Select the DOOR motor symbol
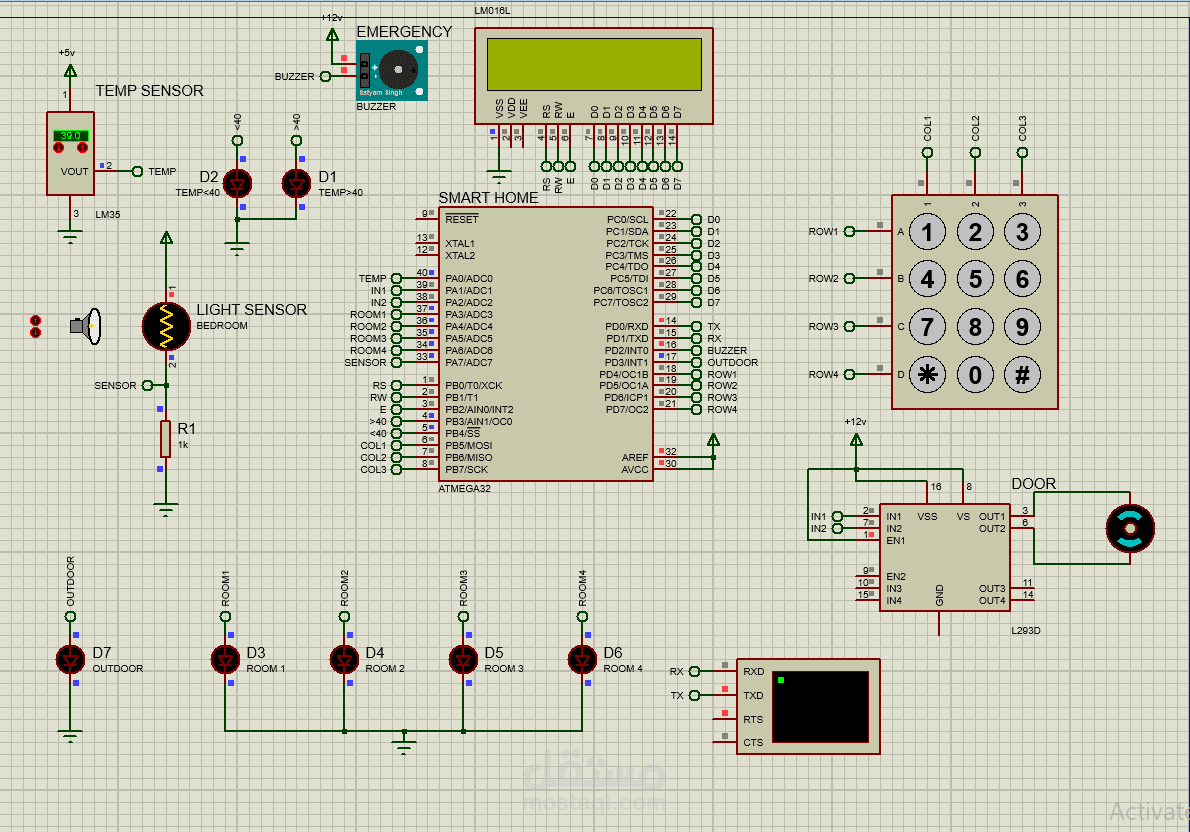Image resolution: width=1190 pixels, height=832 pixels. [1130, 528]
